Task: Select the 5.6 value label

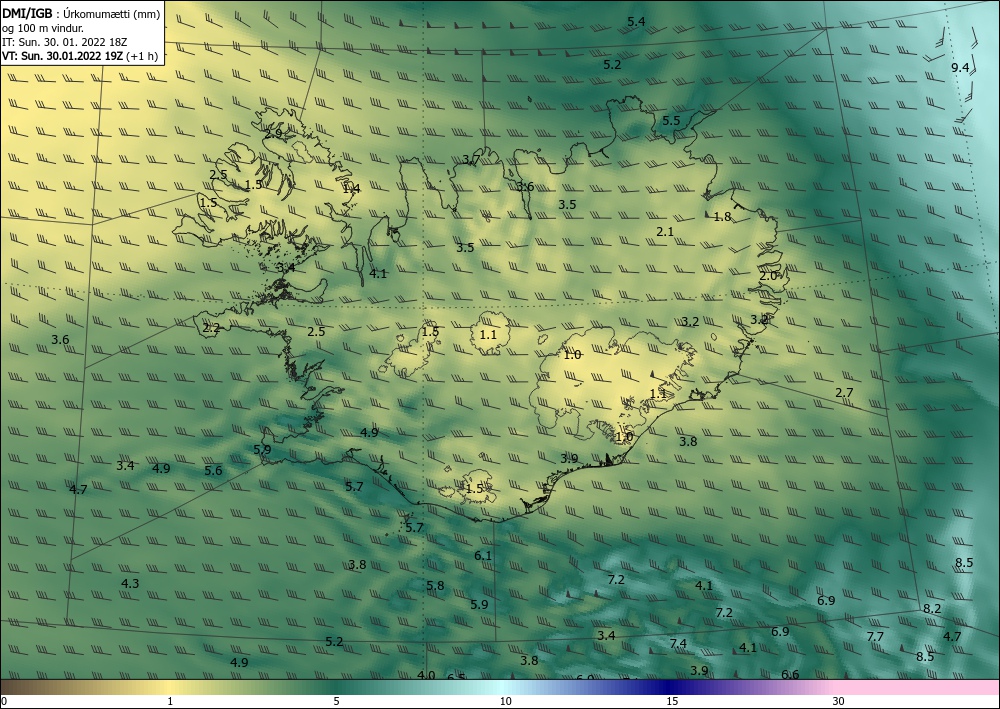Action: tap(213, 471)
